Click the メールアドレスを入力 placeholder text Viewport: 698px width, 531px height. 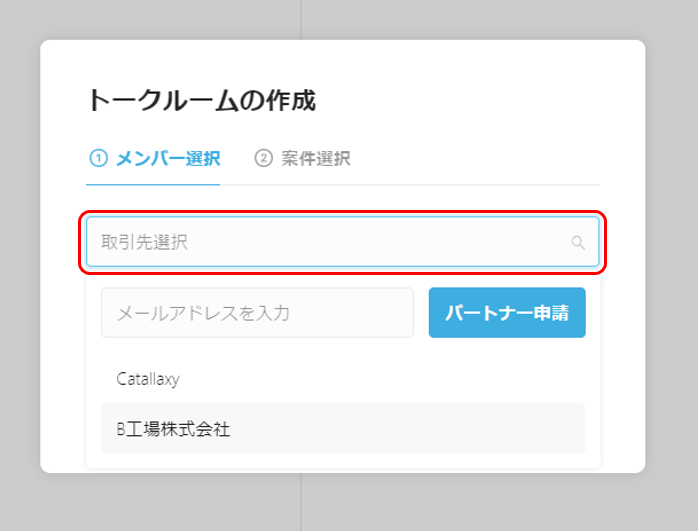click(203, 313)
